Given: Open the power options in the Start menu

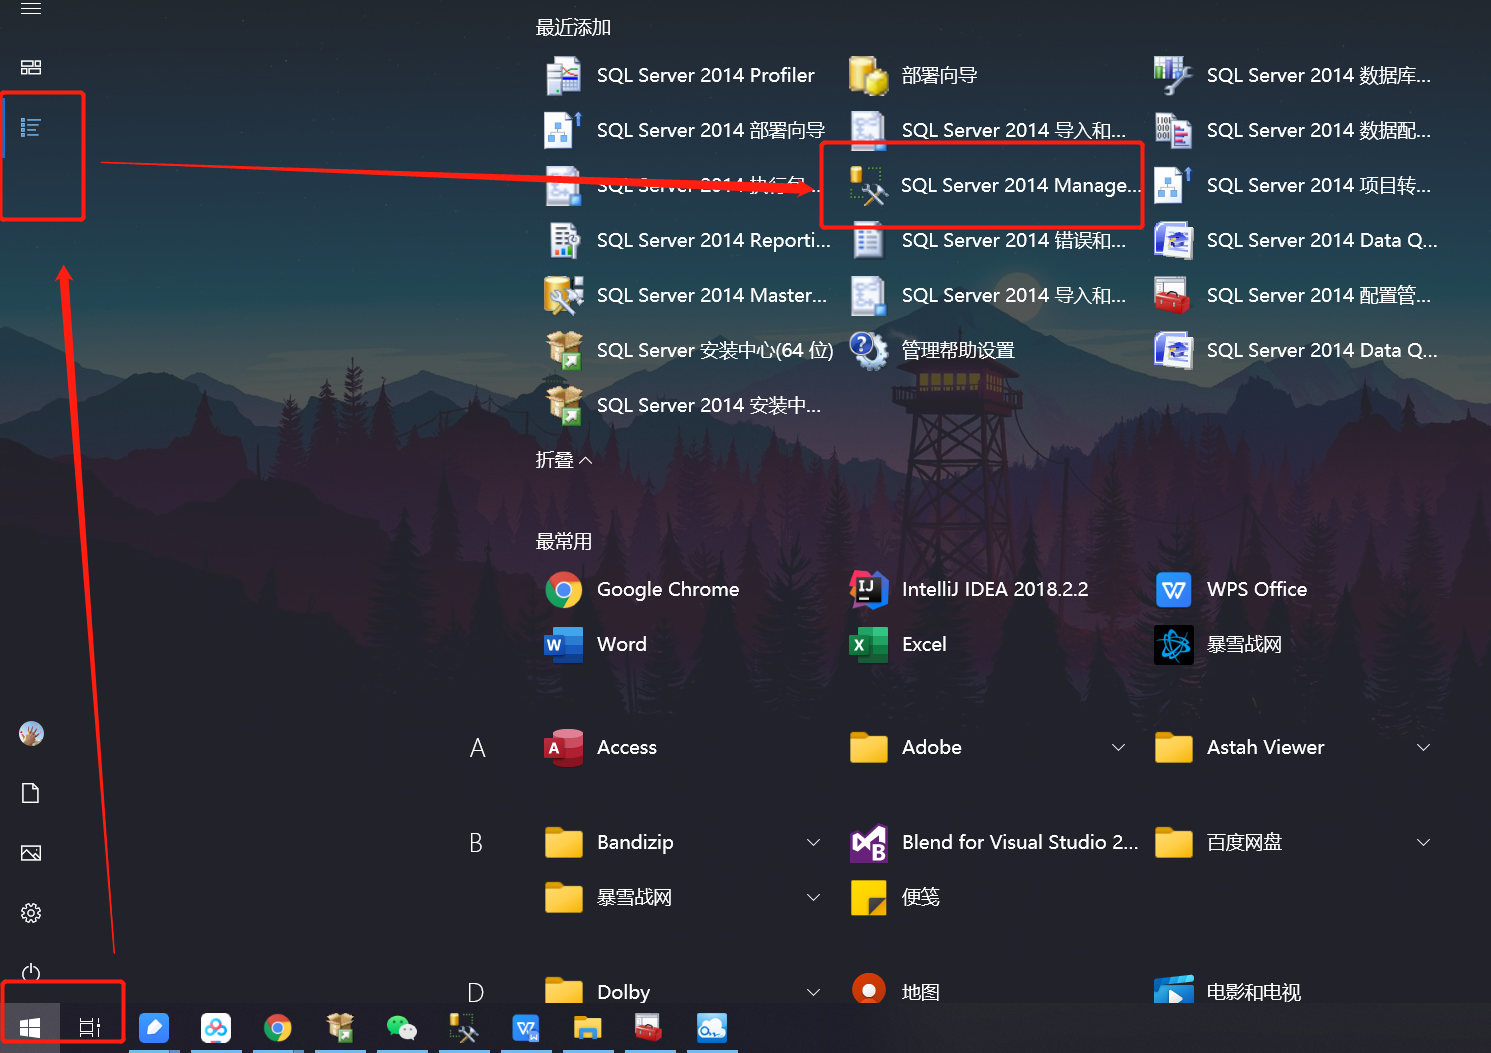Looking at the screenshot, I should pyautogui.click(x=30, y=972).
